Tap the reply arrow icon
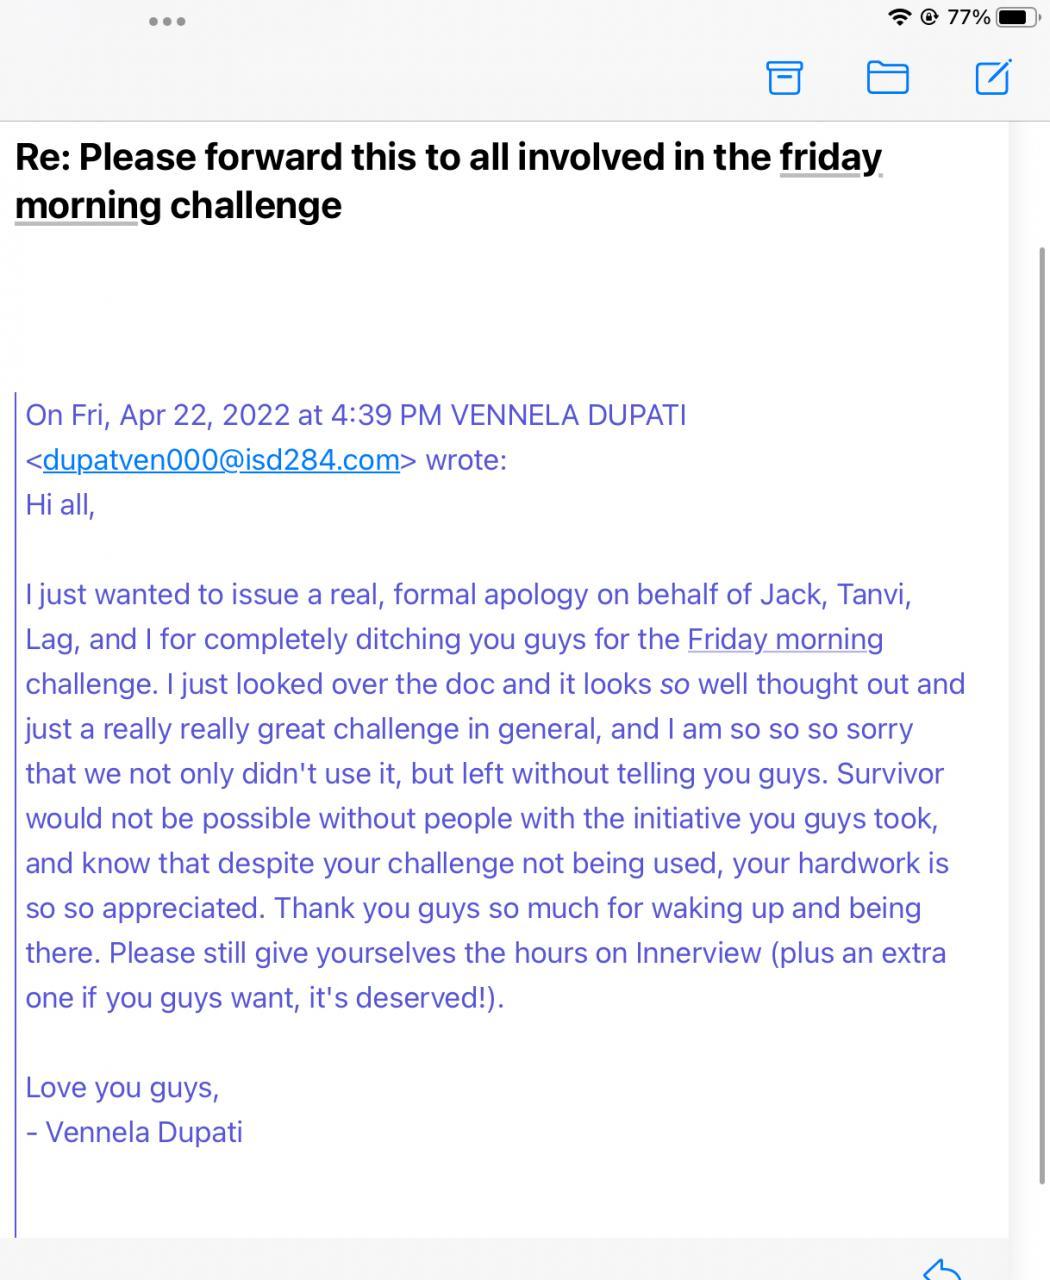 (941, 1269)
